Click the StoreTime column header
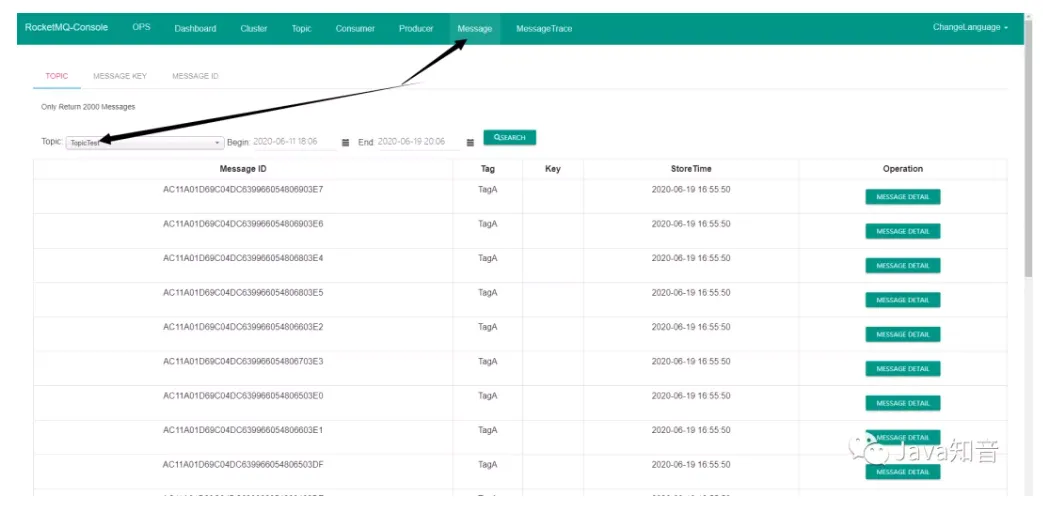Viewport: 1043px width, 519px height. coord(691,169)
